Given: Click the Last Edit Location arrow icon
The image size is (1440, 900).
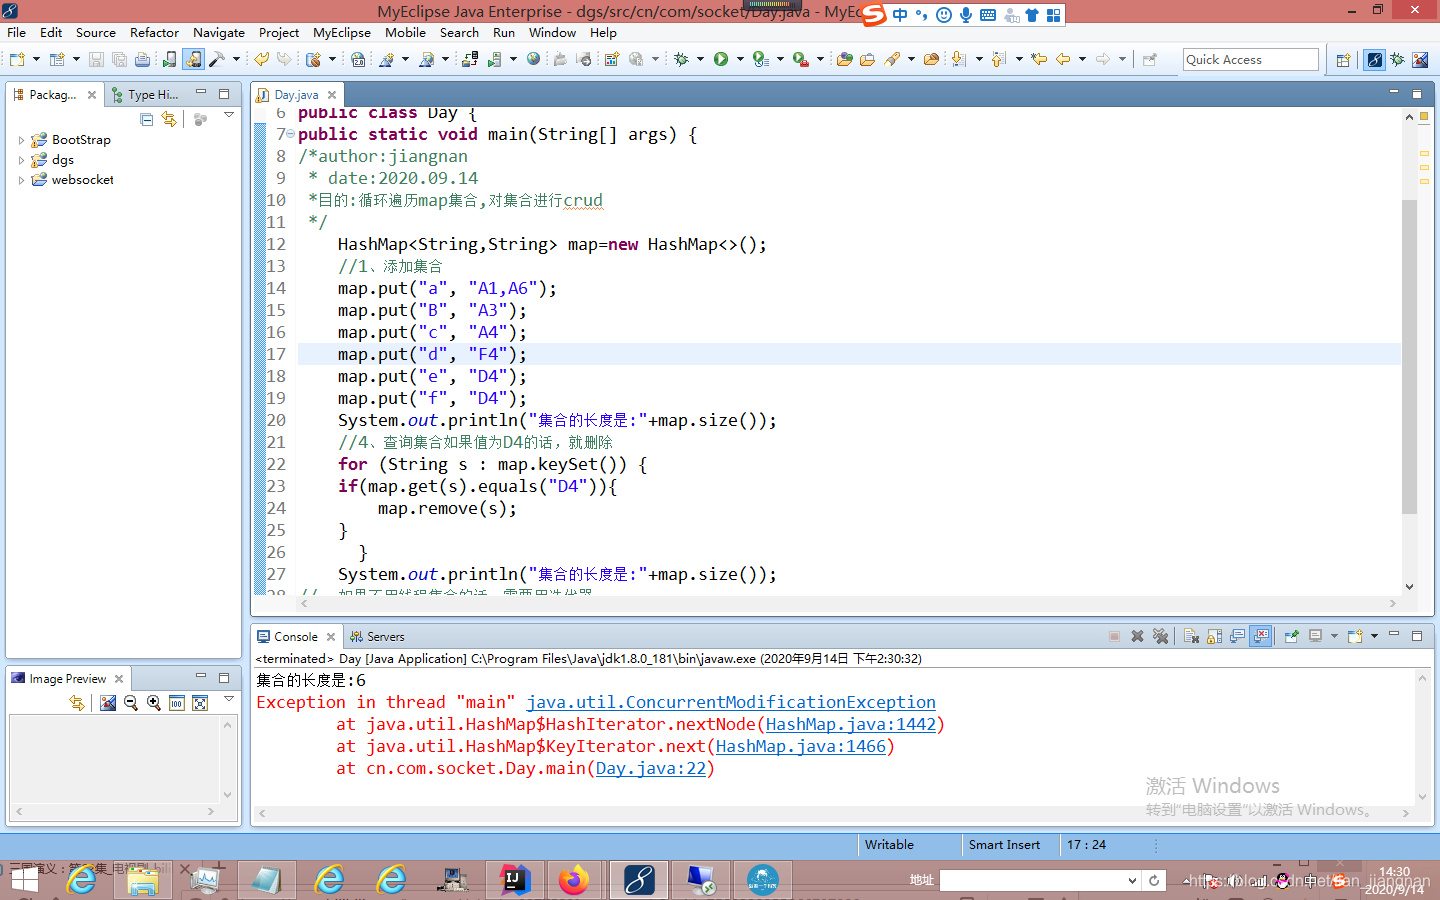Looking at the screenshot, I should tap(1040, 60).
